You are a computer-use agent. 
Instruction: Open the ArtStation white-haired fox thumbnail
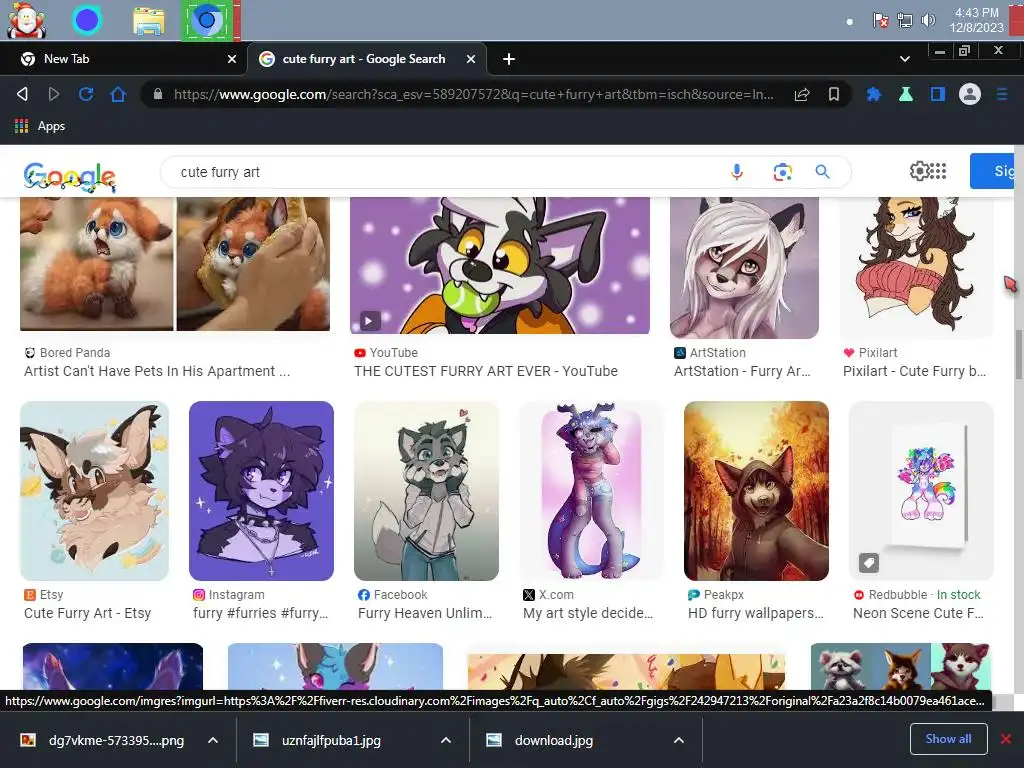pyautogui.click(x=744, y=267)
